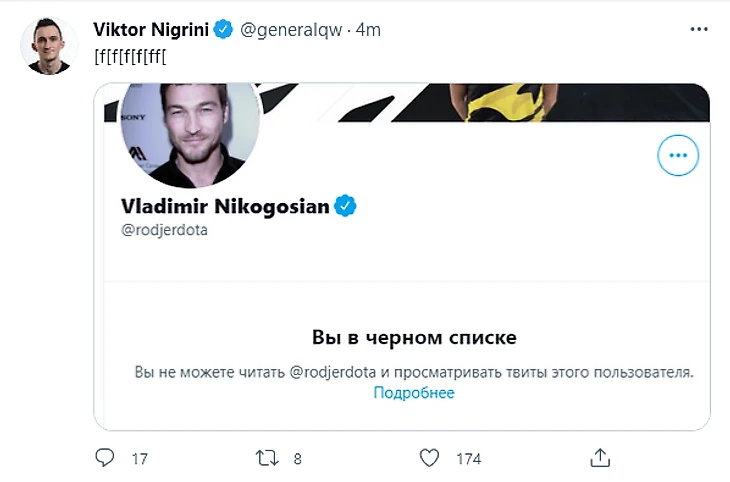
Task: Click the share tweet icon
Action: (600, 458)
